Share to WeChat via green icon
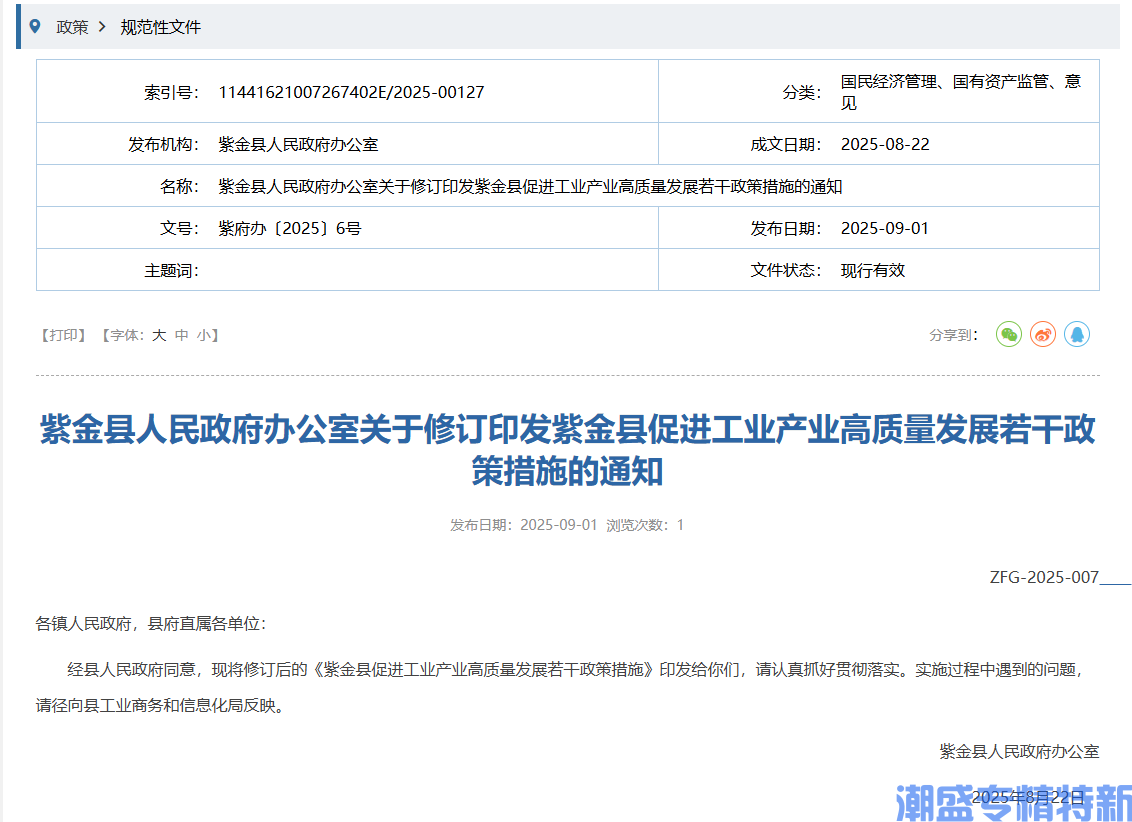The height and width of the screenshot is (822, 1132). click(1009, 334)
